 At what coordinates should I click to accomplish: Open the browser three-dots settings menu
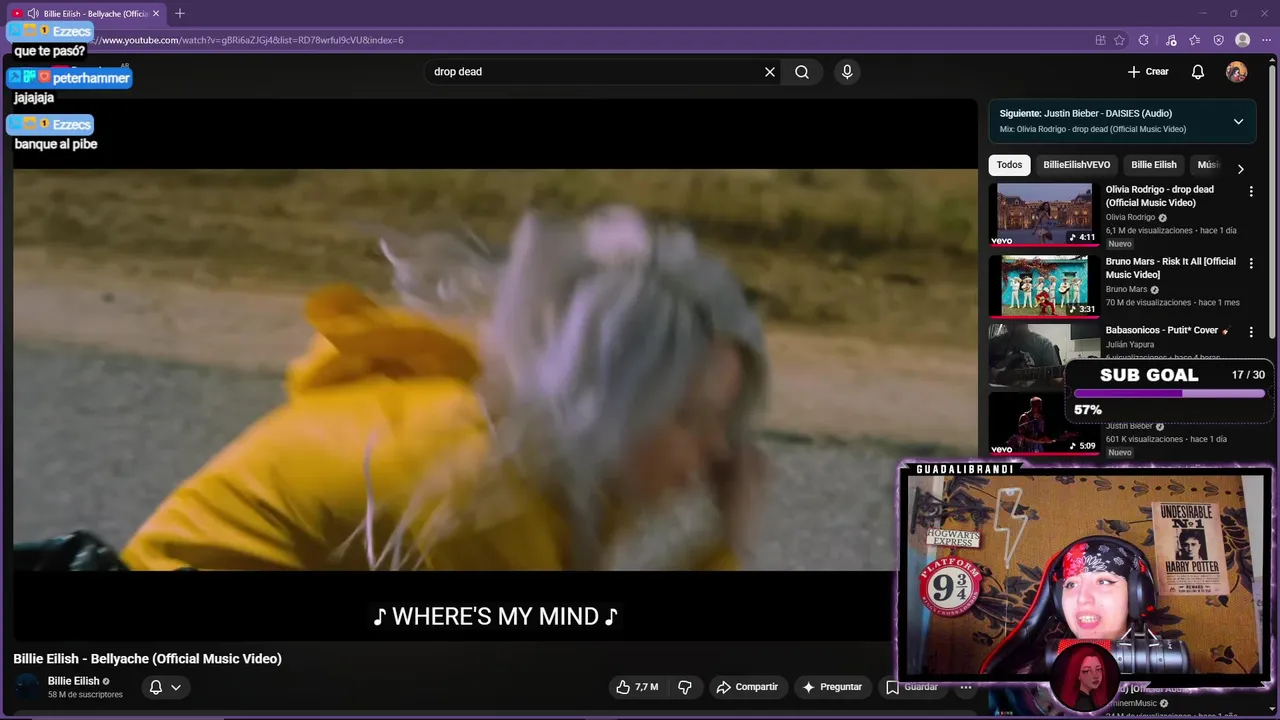coord(1266,40)
